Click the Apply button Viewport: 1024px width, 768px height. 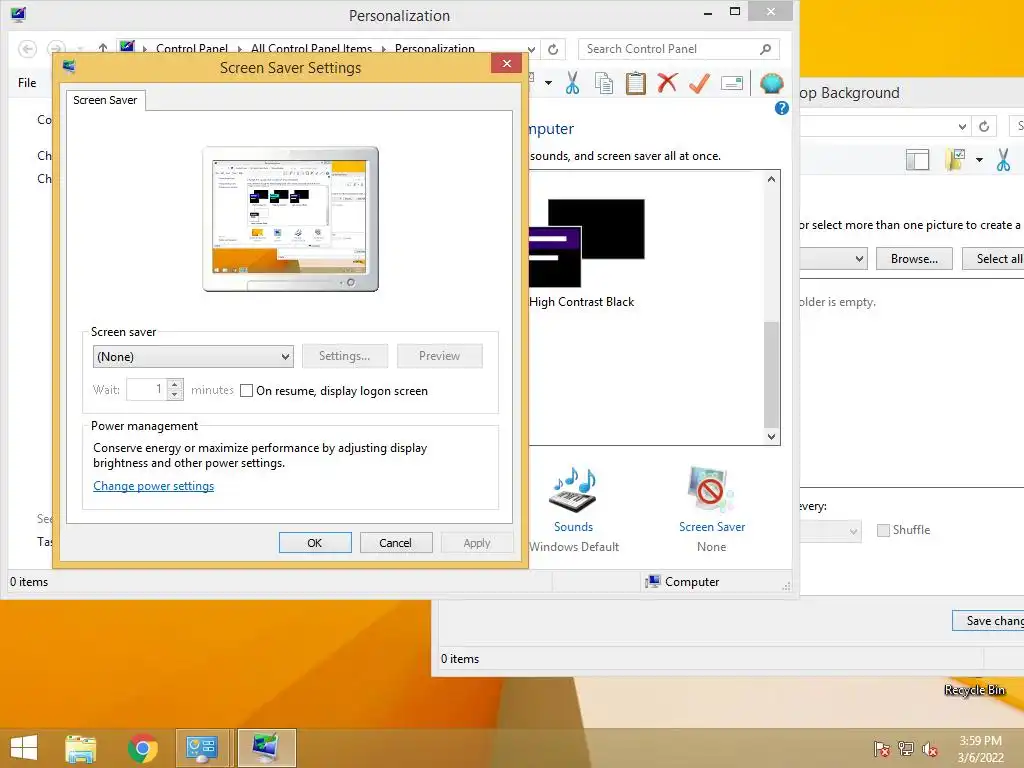point(477,543)
